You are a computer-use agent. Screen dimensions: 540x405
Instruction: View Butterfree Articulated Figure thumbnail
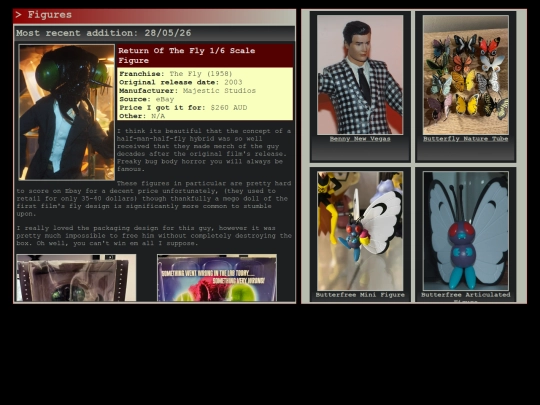pos(466,231)
